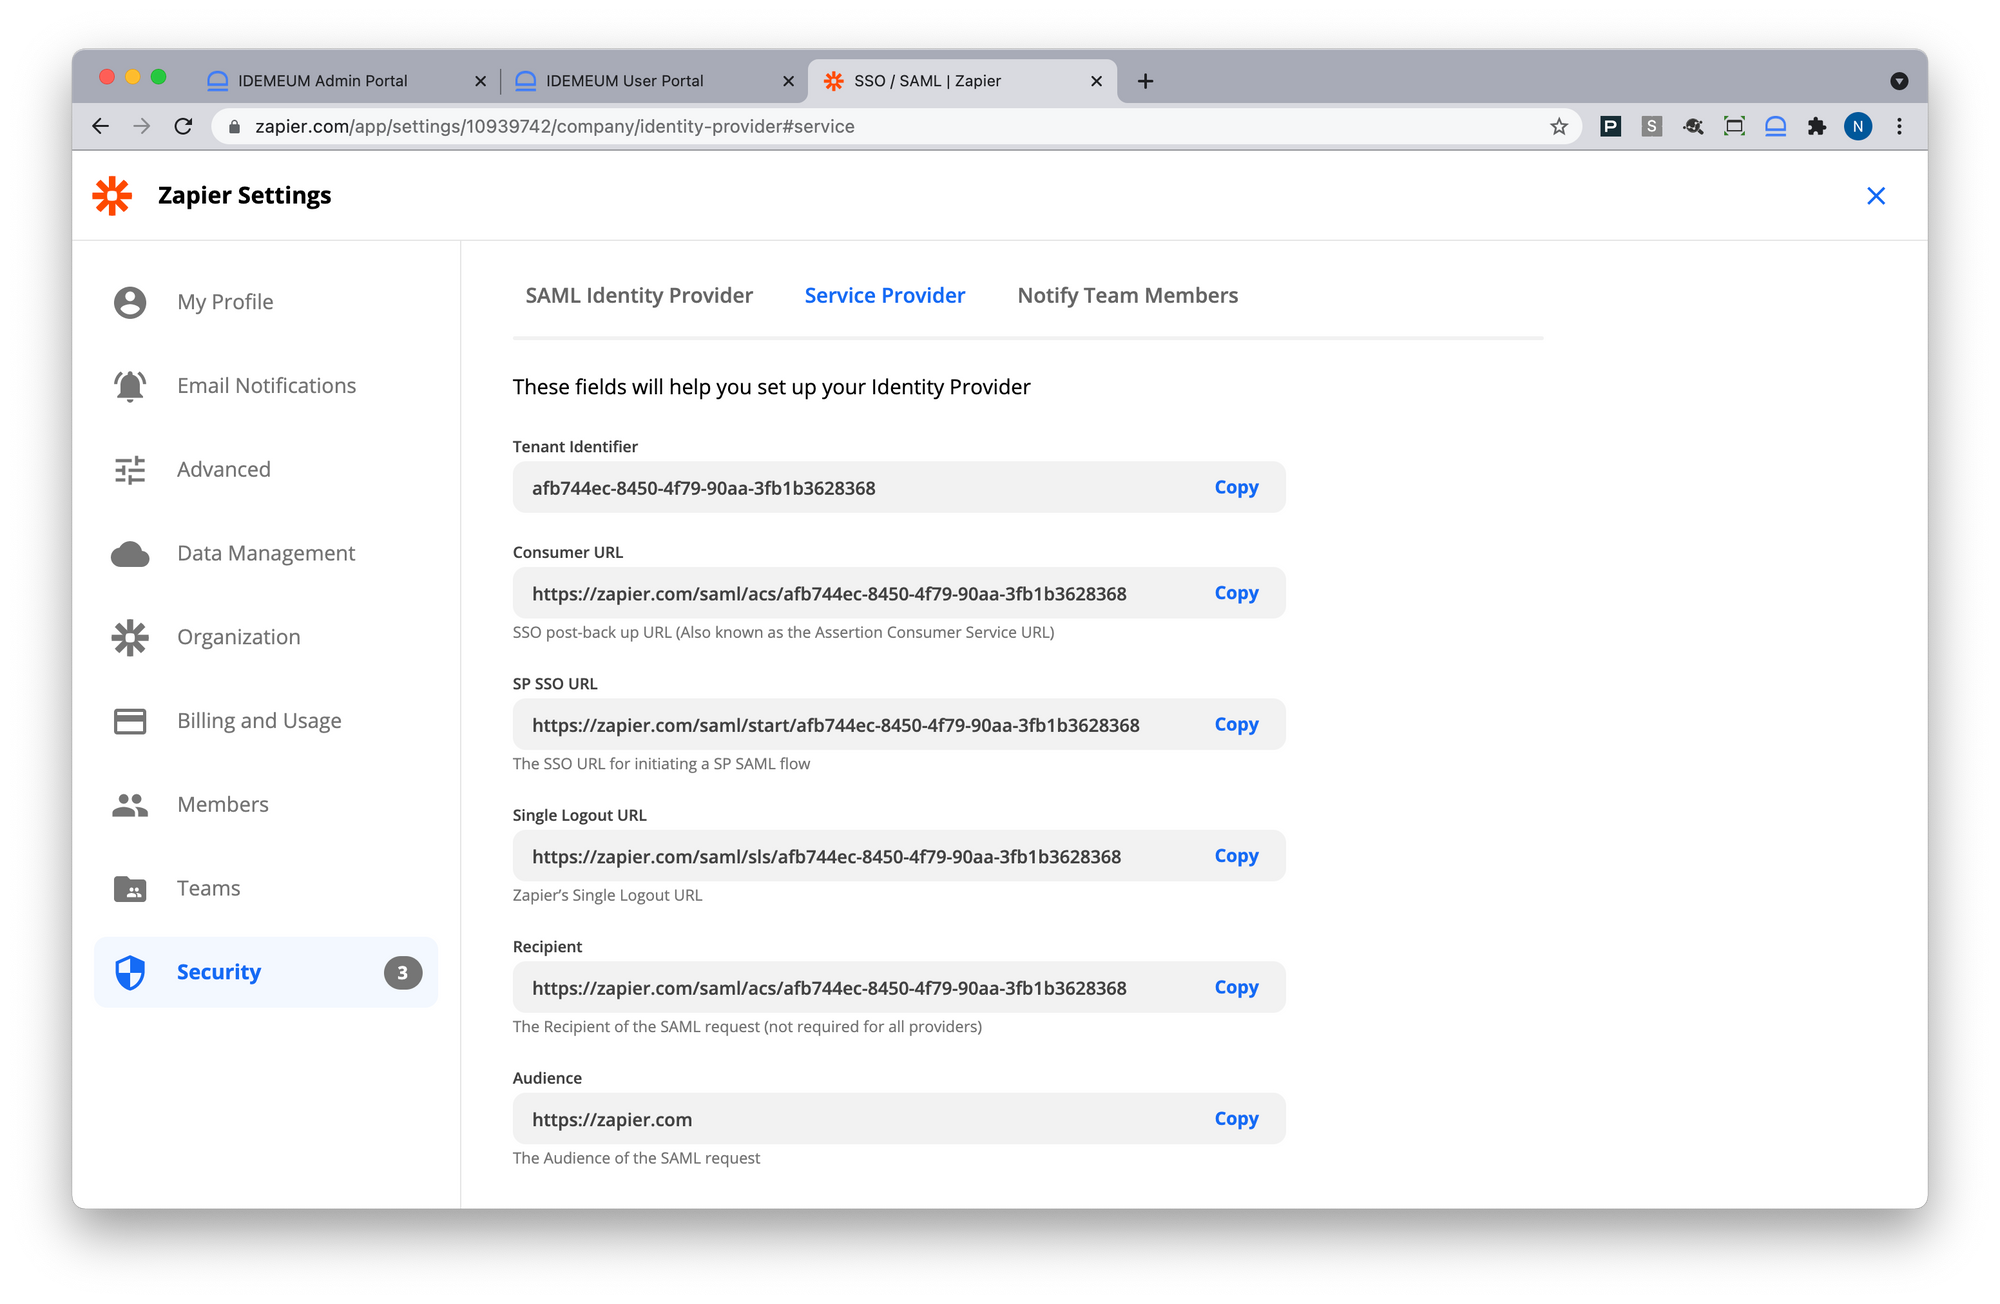
Task: Click the Teams folder icon
Action: tap(130, 889)
